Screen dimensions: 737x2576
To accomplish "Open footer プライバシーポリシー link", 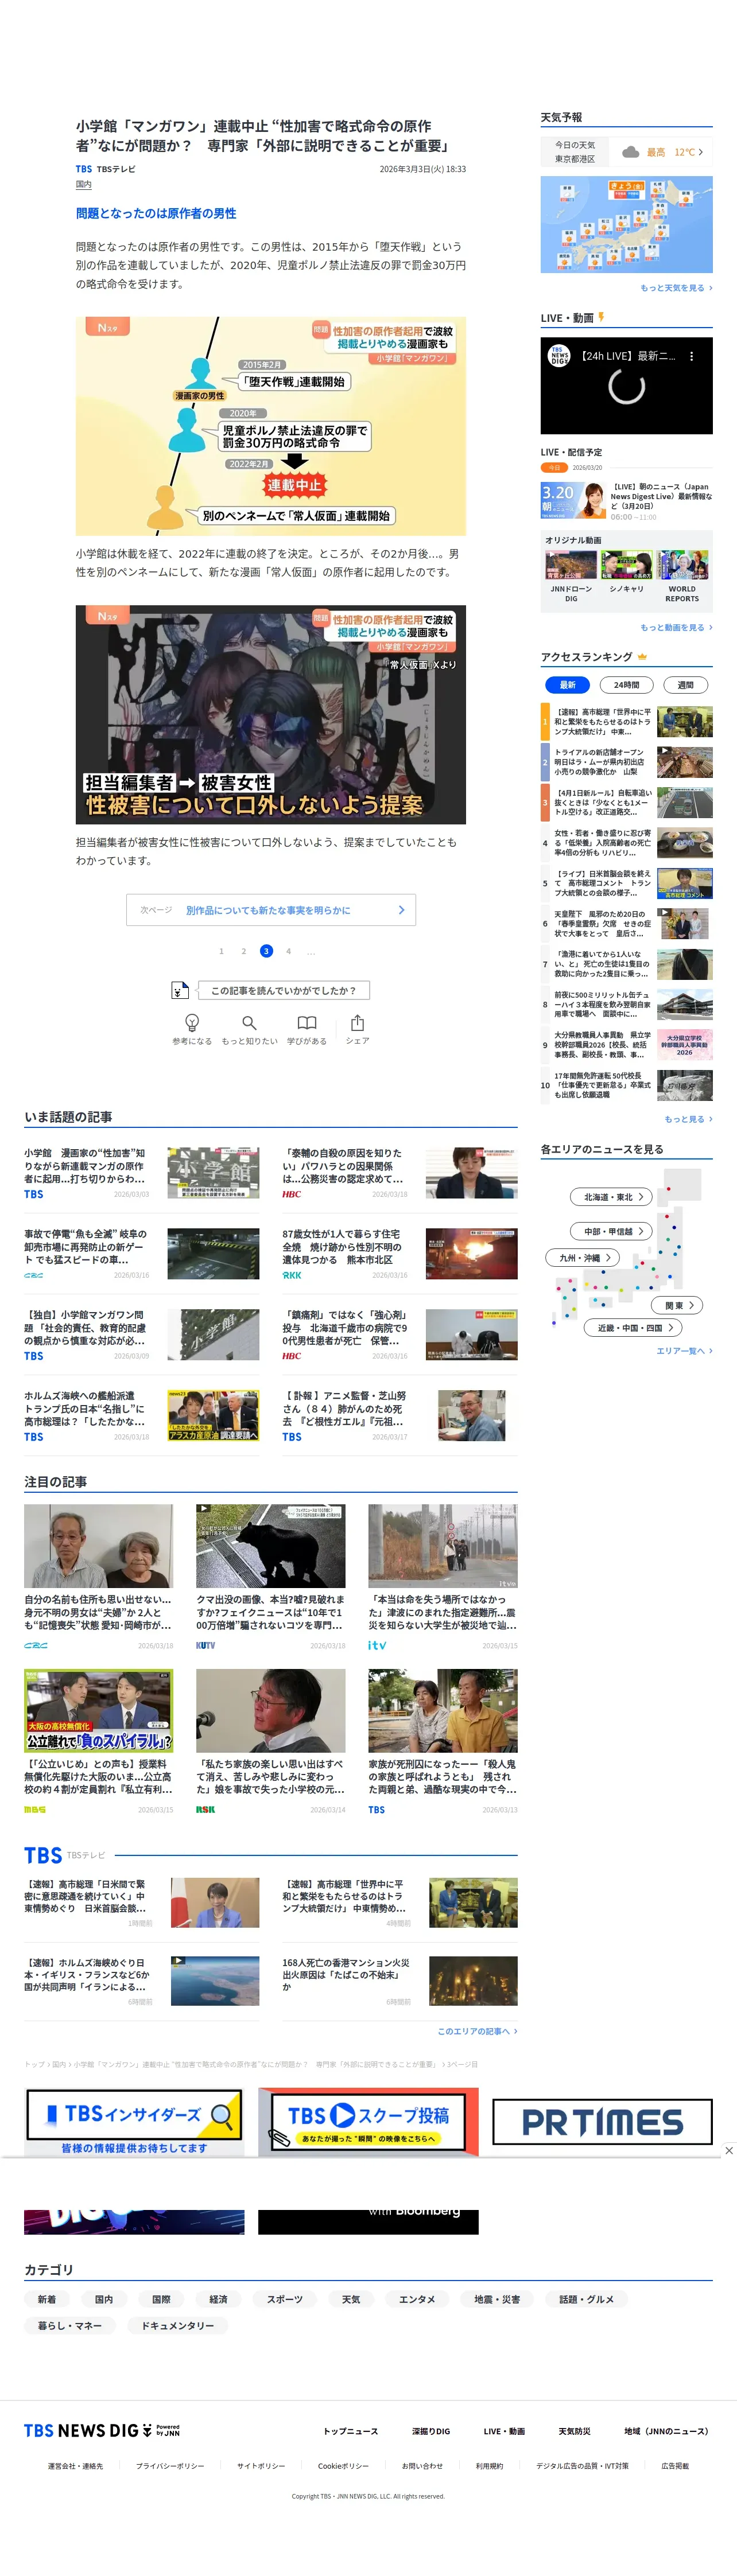I will pyautogui.click(x=170, y=2466).
